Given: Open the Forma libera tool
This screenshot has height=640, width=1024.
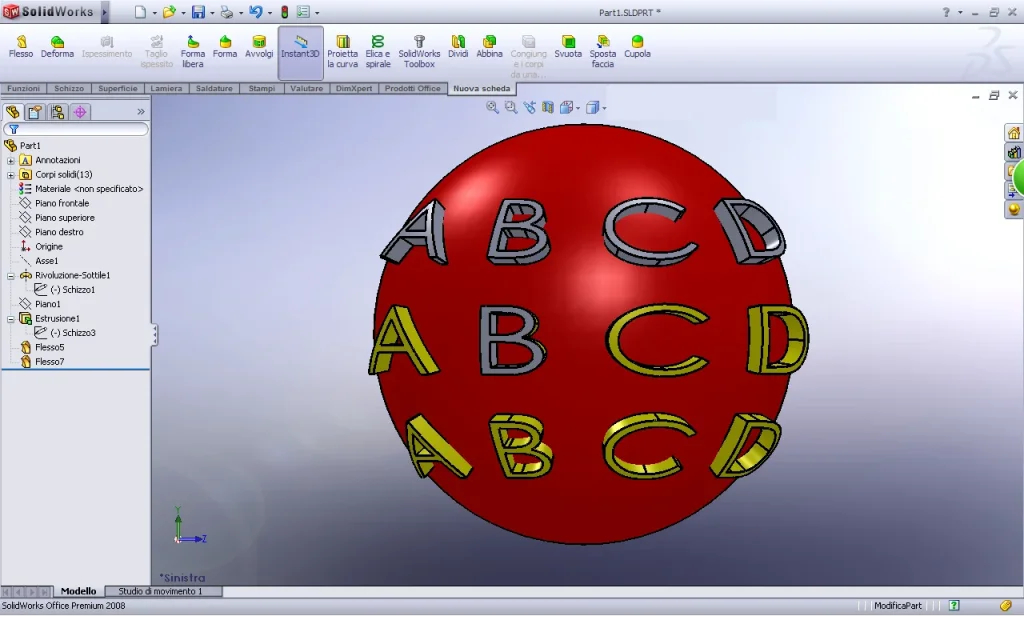Looking at the screenshot, I should 193,52.
